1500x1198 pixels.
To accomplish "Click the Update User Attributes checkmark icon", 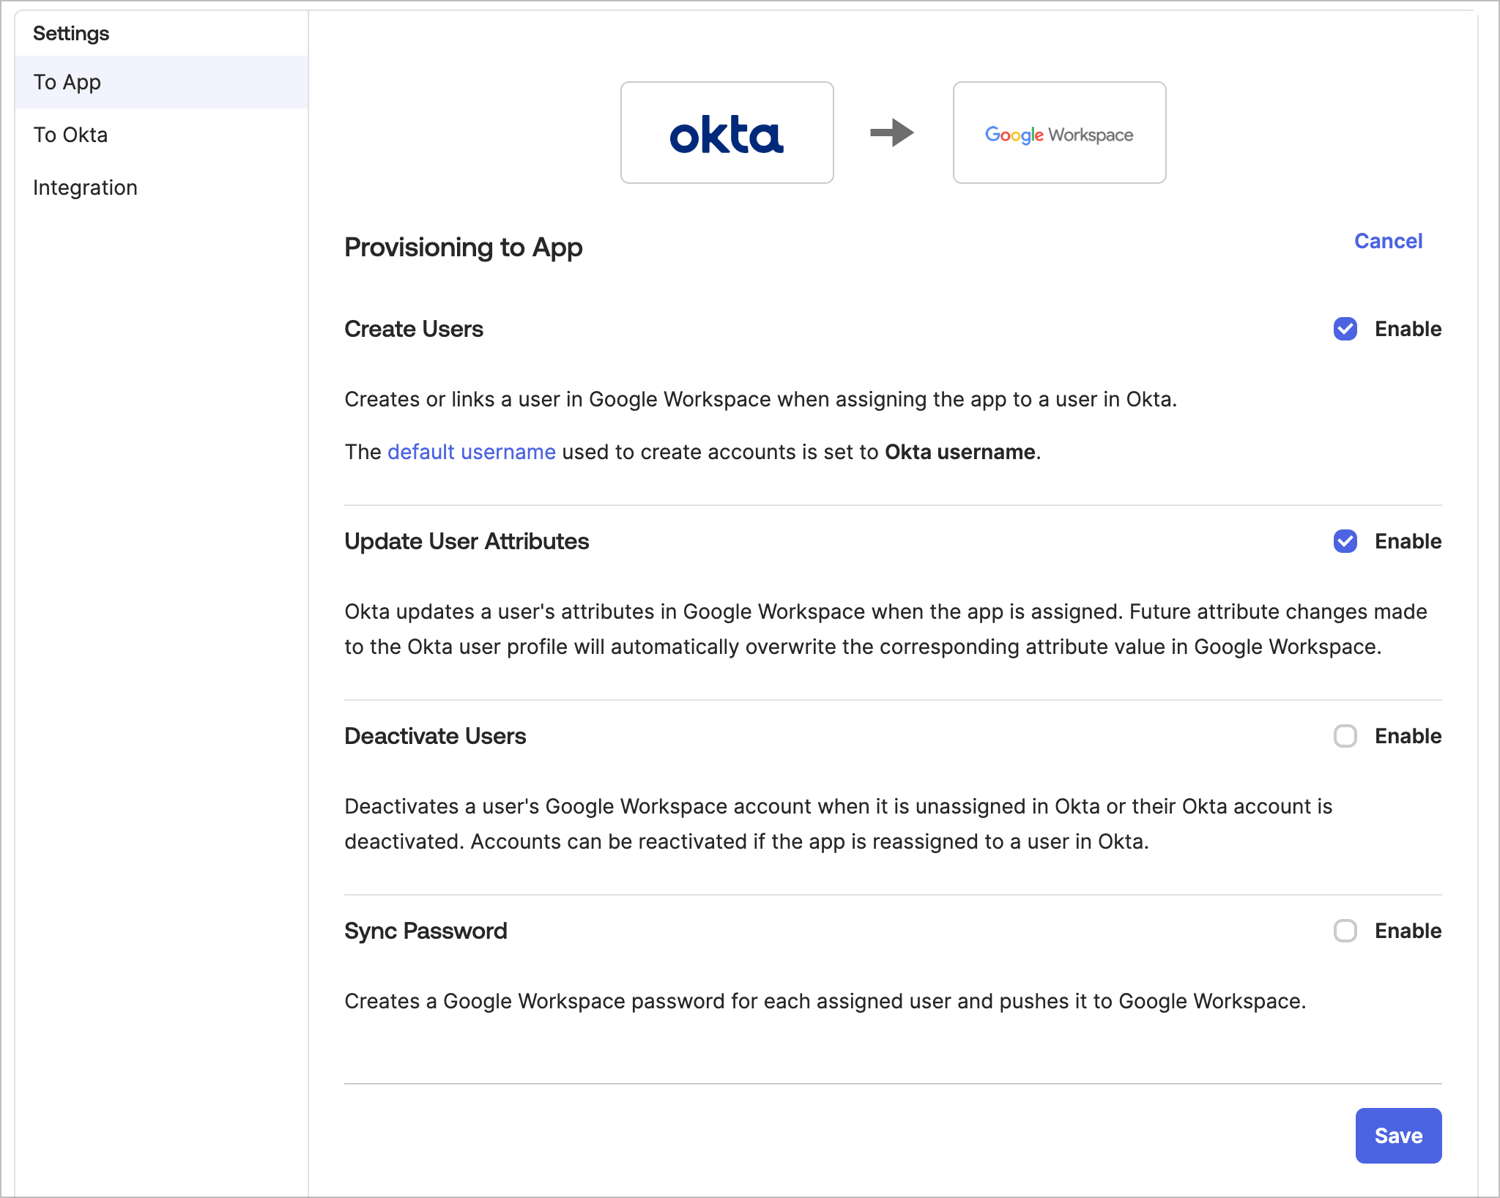I will pyautogui.click(x=1345, y=541).
